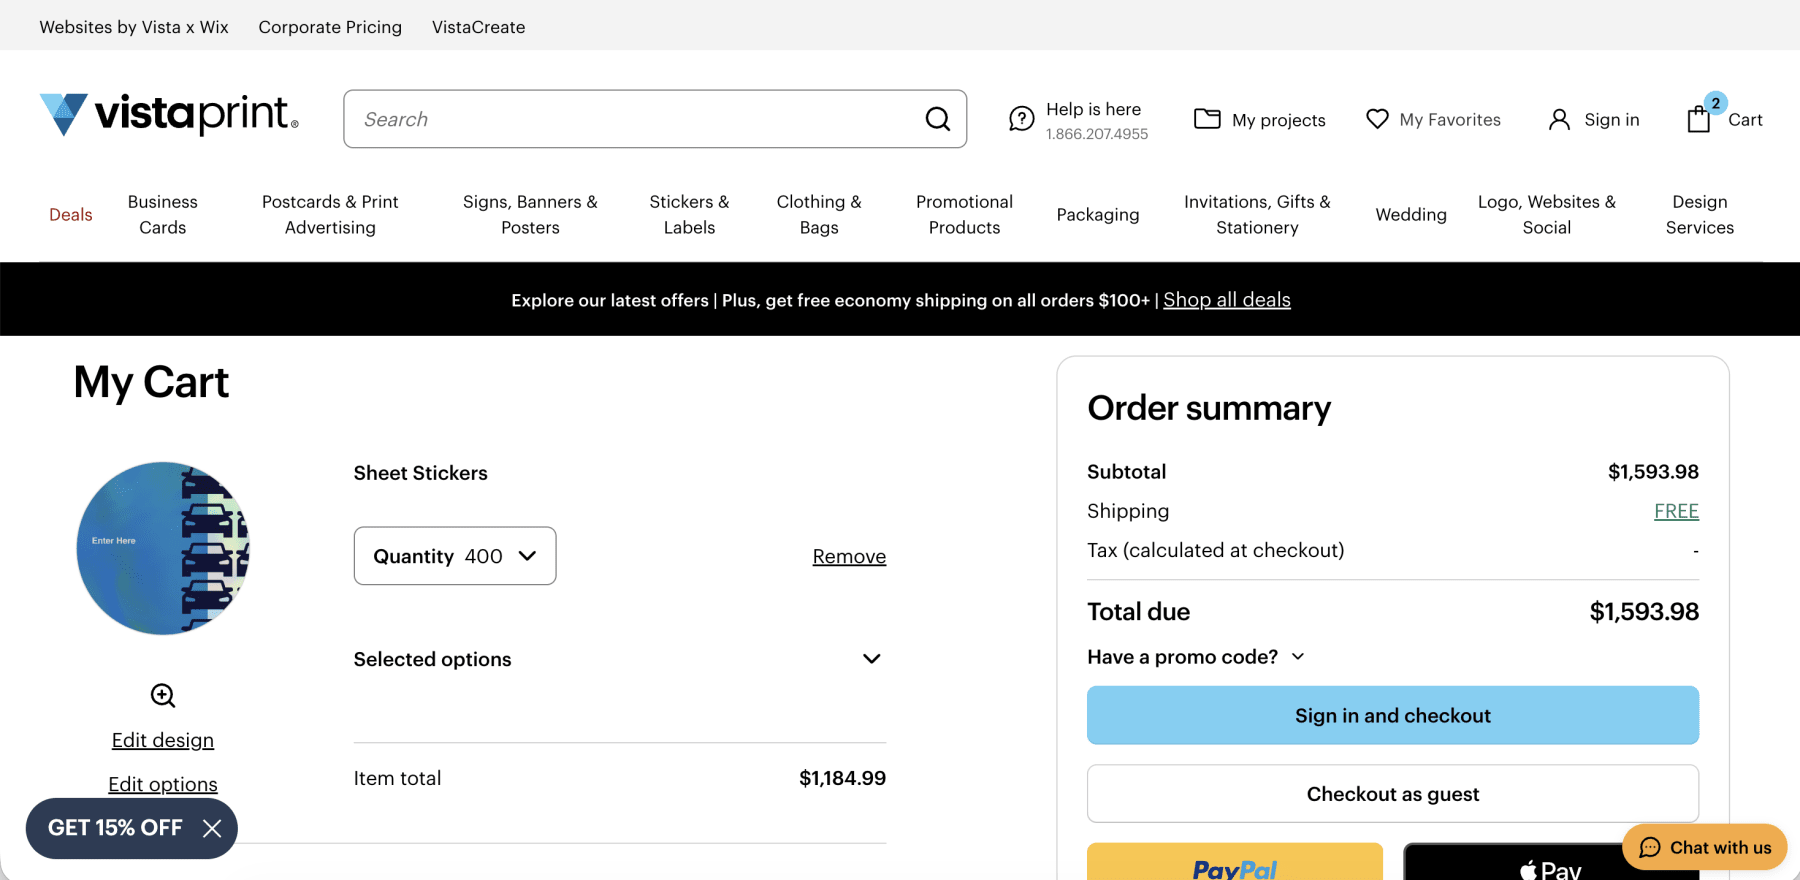
Task: Click the Edit design link
Action: pyautogui.click(x=163, y=740)
